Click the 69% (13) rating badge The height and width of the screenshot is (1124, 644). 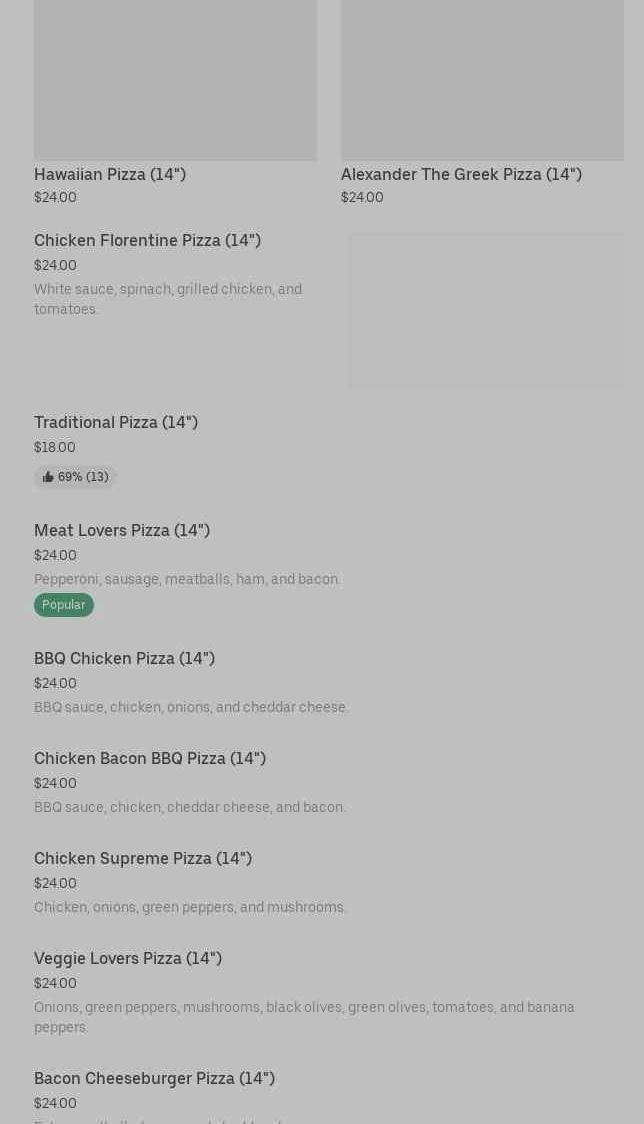(x=76, y=477)
